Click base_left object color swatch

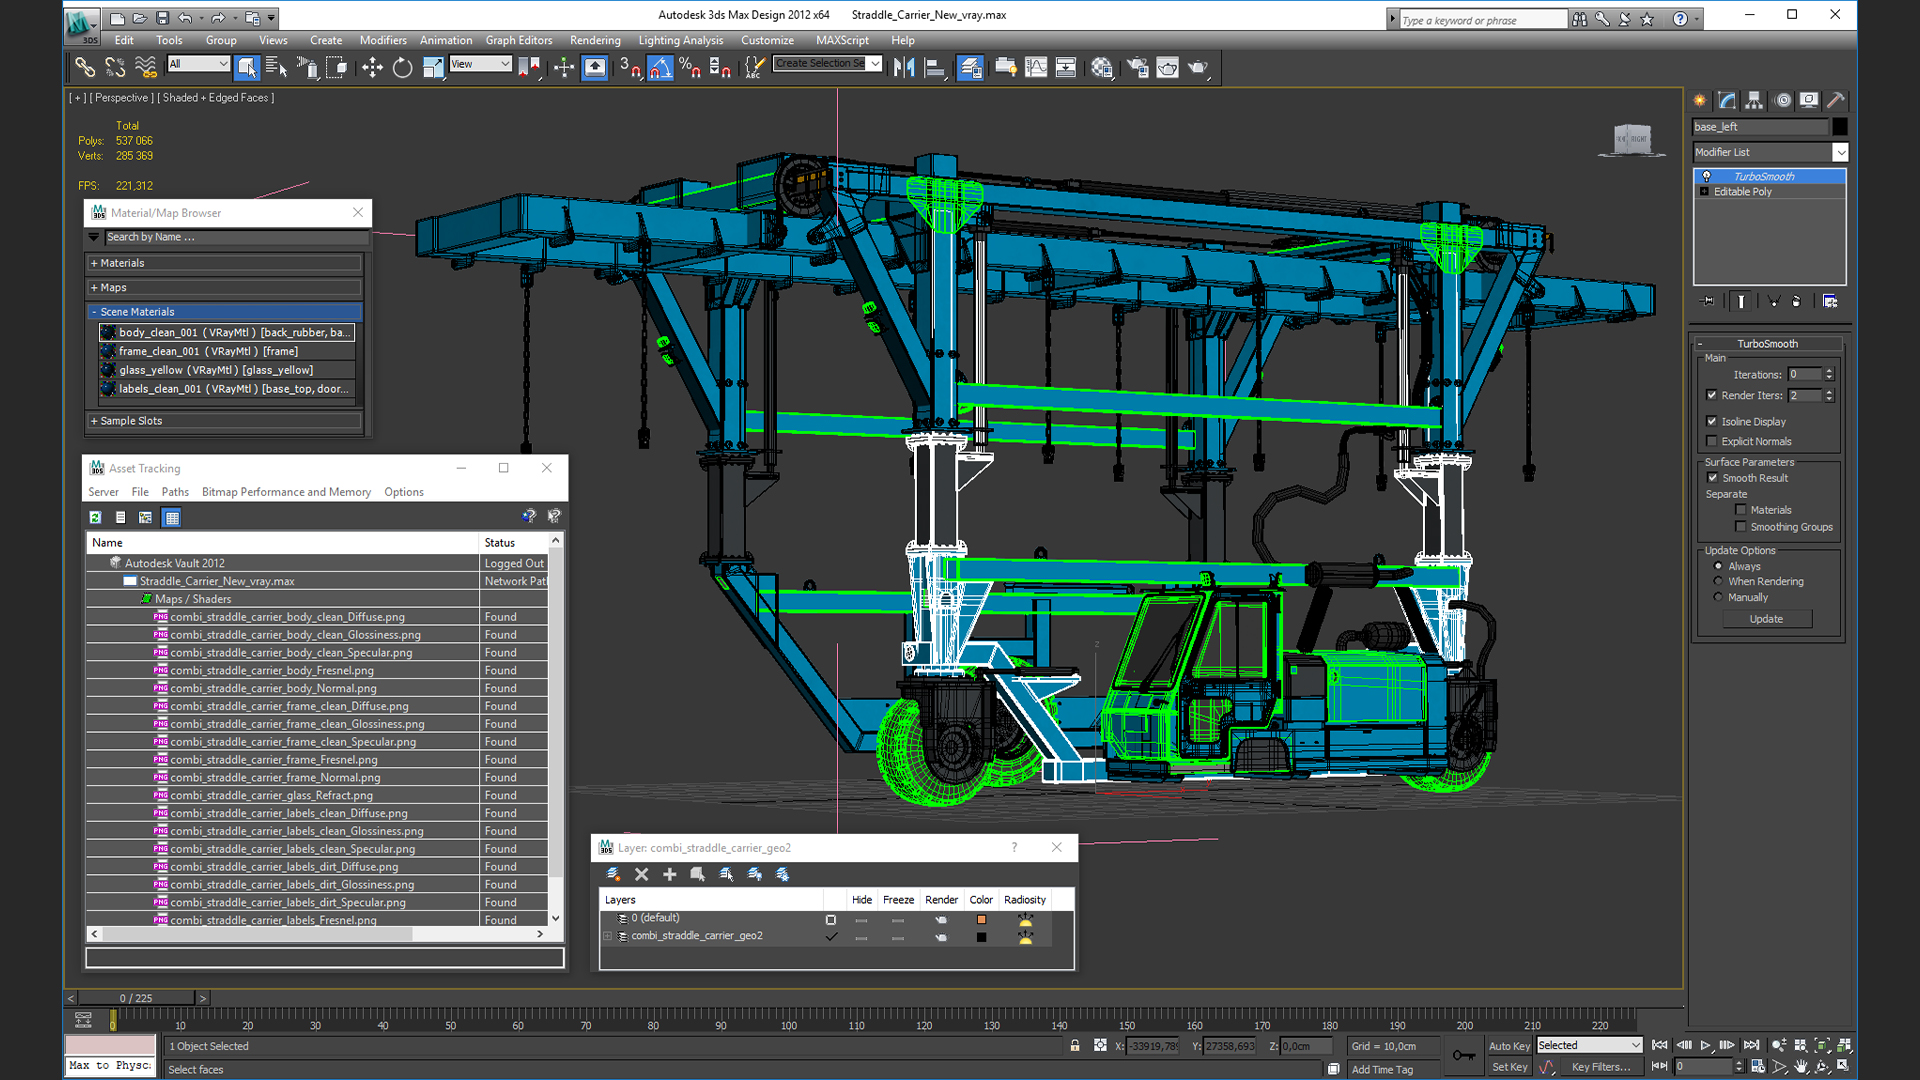point(1839,127)
